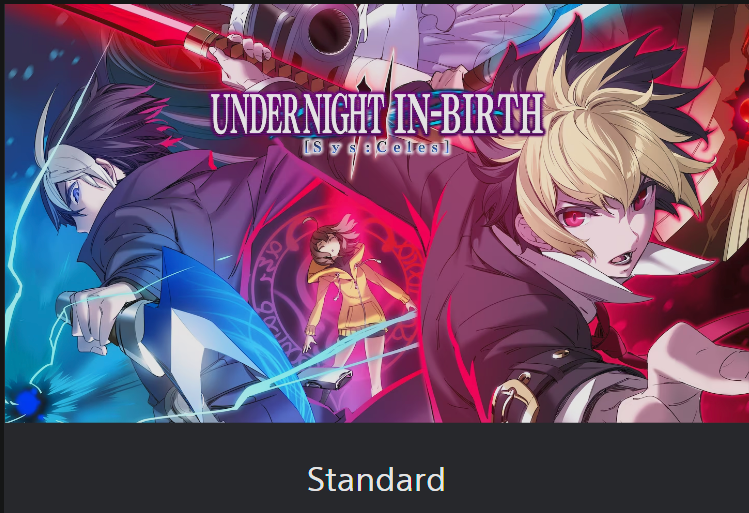Screen dimensions: 749x513
Task: Click the UNDER NIGHT IN-BIRTH title logo
Action: click(377, 114)
